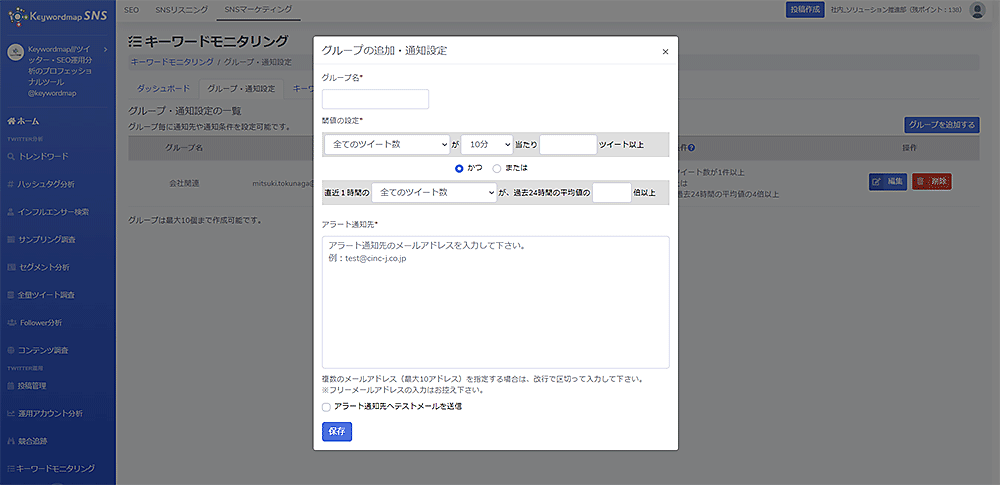Screen dimensions: 1000x485
Task: Click the 保存 save button
Action: [x=336, y=431]
